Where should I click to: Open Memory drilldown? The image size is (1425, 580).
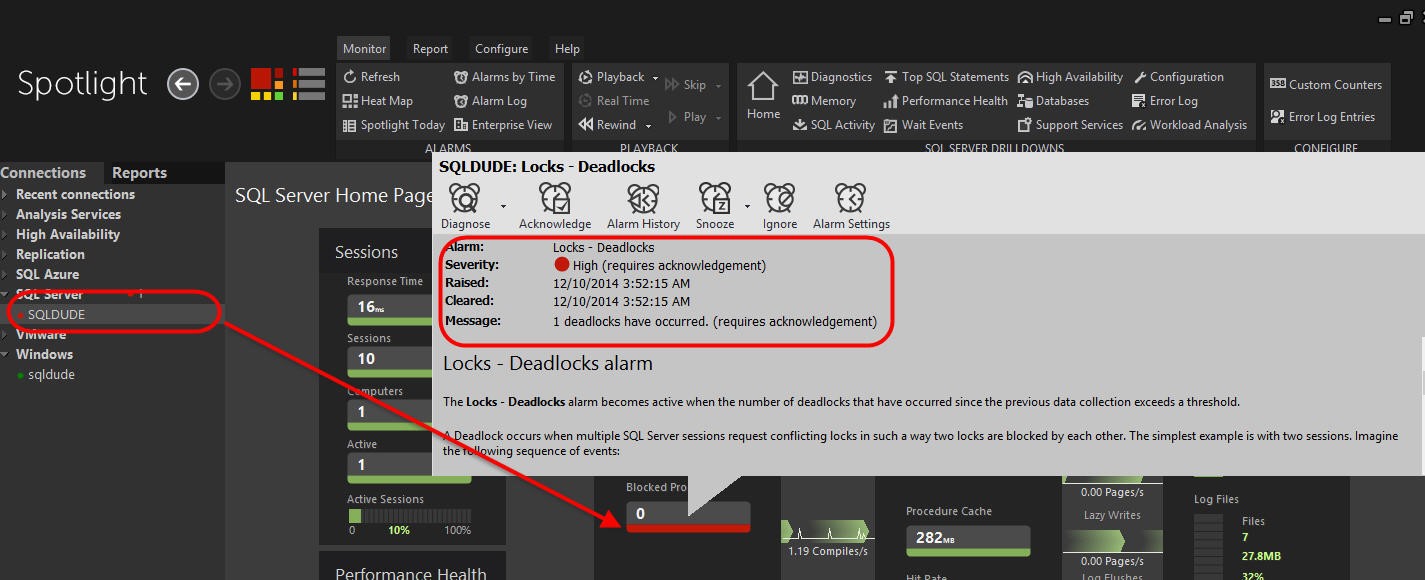(824, 101)
